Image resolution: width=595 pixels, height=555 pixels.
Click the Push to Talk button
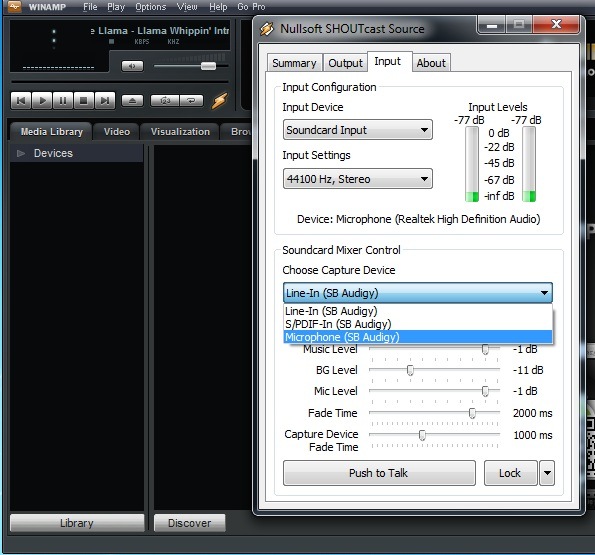pos(379,473)
